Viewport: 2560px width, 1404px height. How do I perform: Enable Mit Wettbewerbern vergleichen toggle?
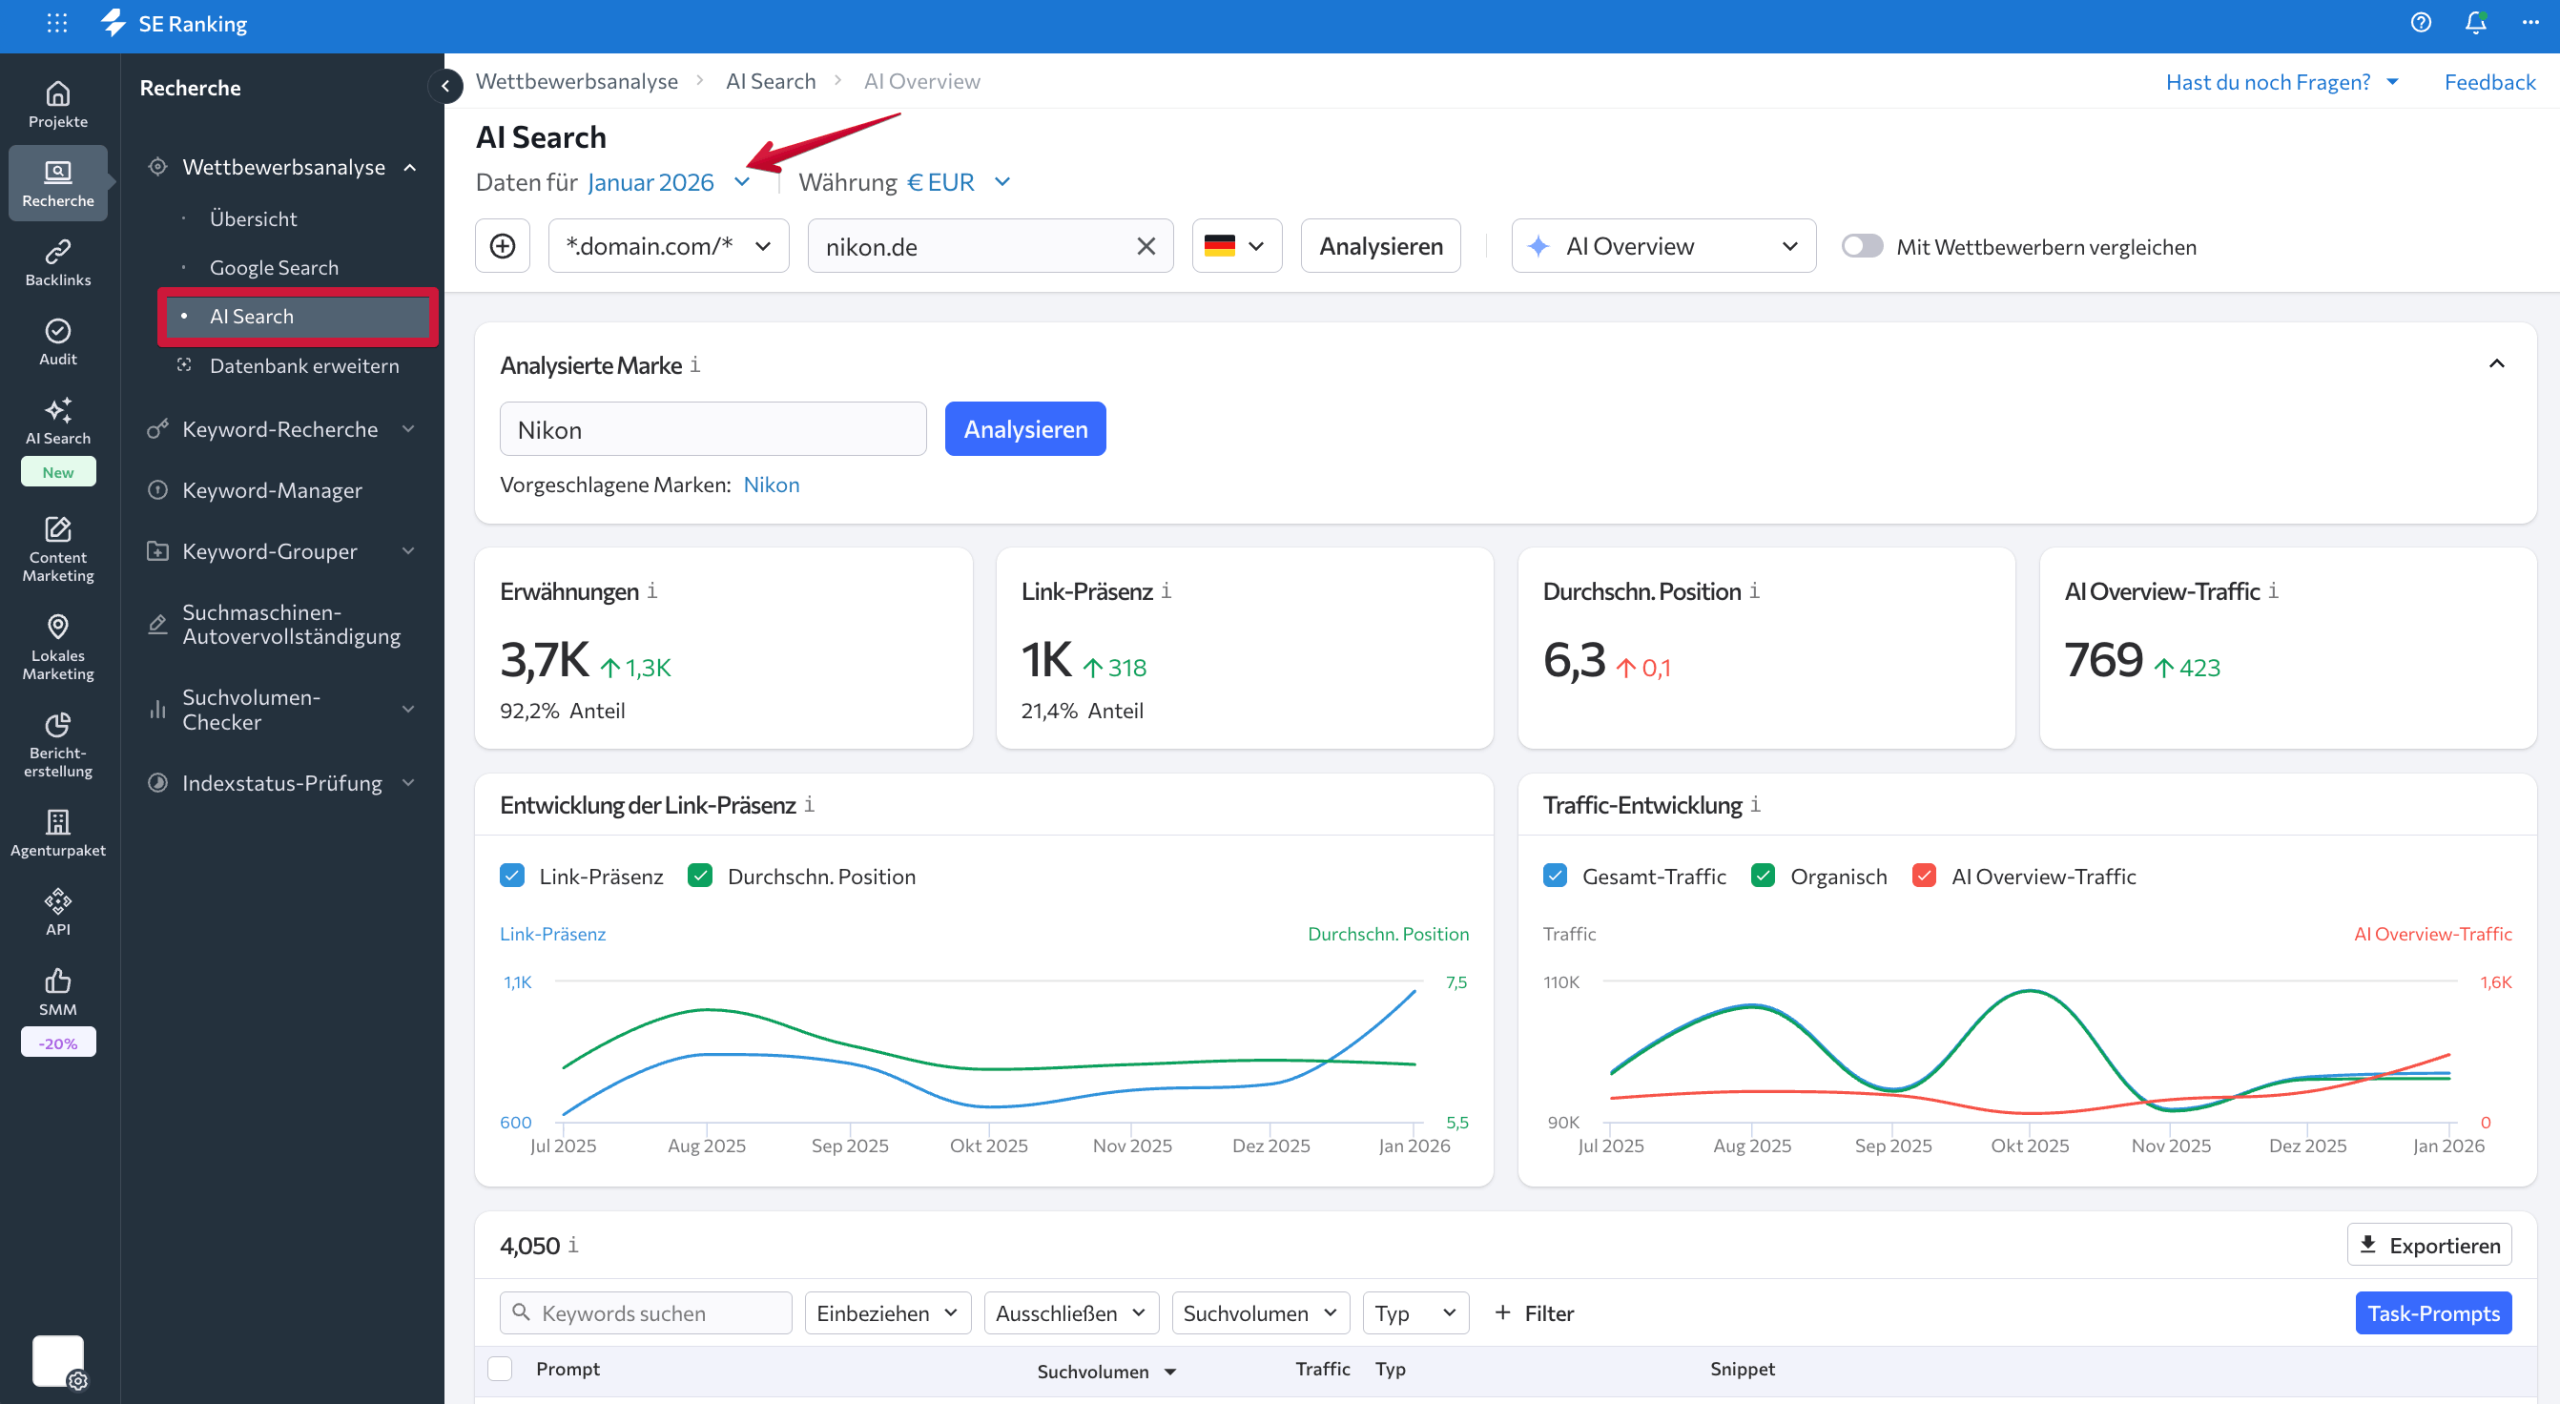point(1862,246)
